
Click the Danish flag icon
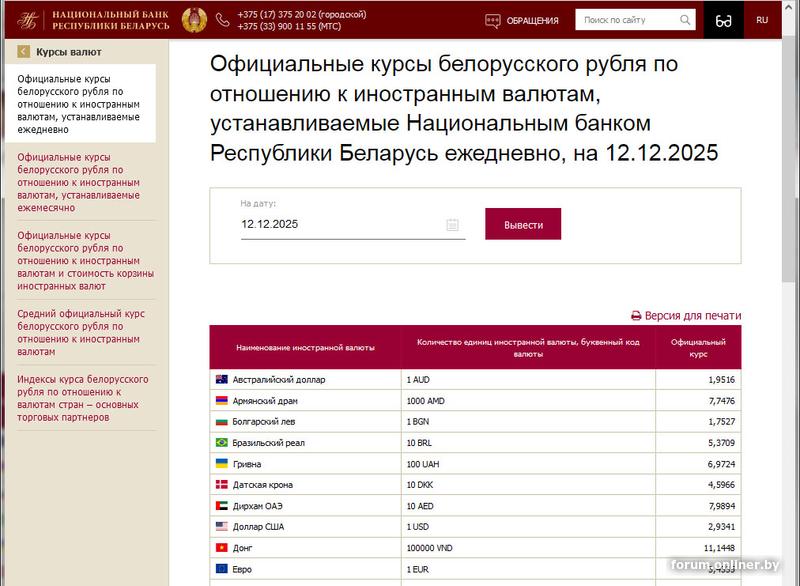[x=221, y=485]
